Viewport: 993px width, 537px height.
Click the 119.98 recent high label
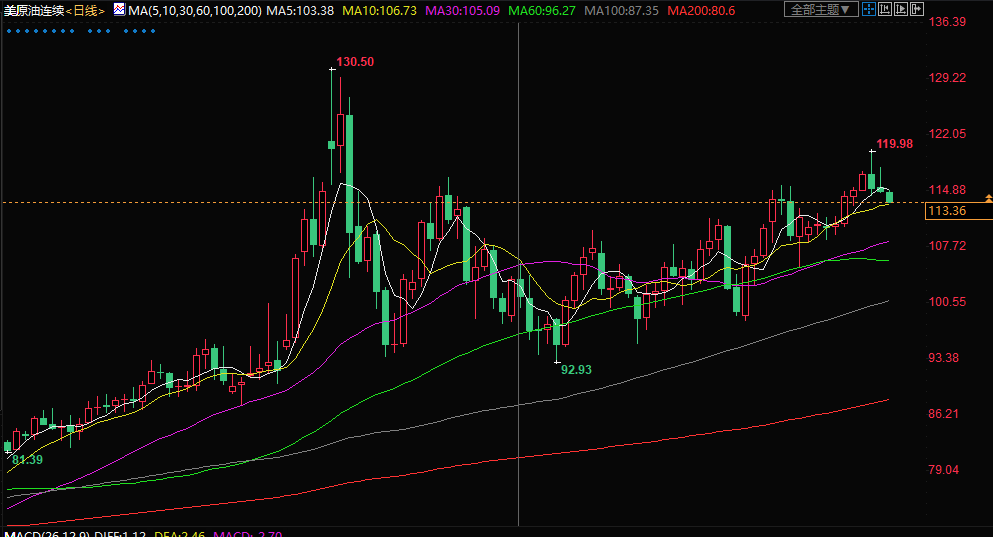(894, 144)
